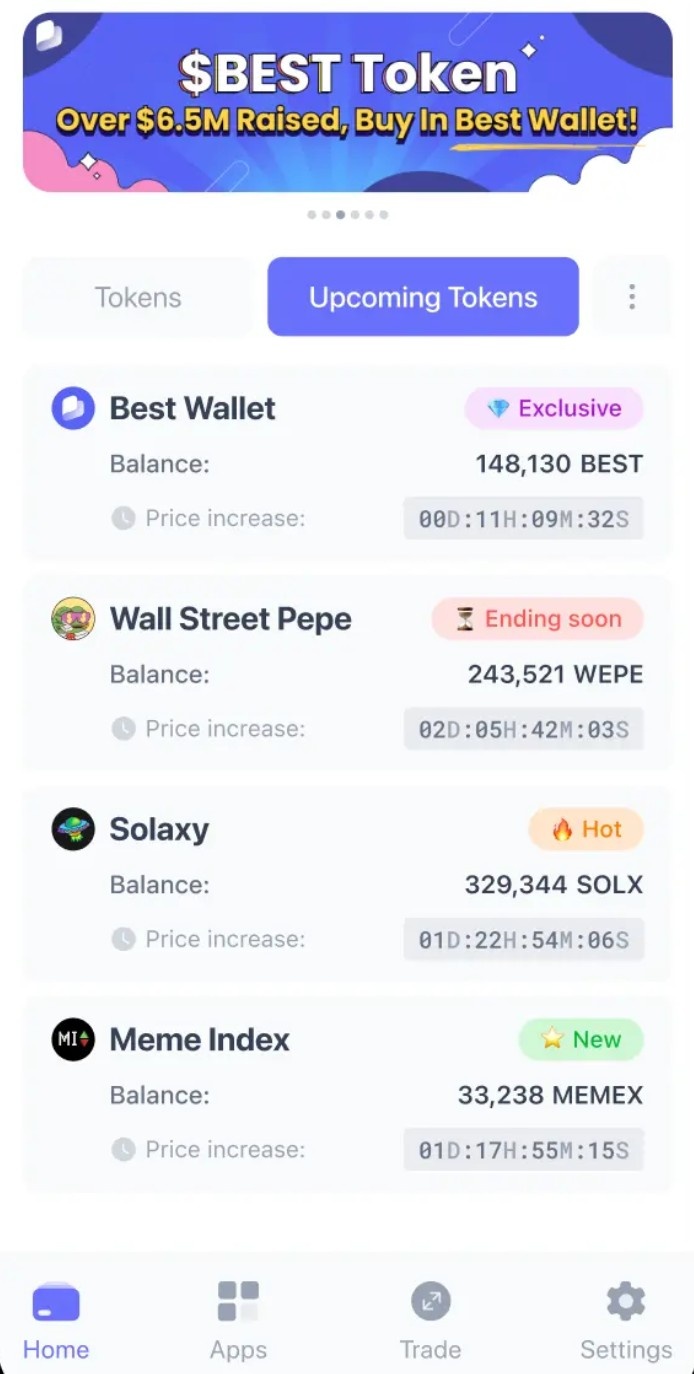
Task: Tap the Ending soon badge on Wall Street Pepe
Action: point(537,619)
